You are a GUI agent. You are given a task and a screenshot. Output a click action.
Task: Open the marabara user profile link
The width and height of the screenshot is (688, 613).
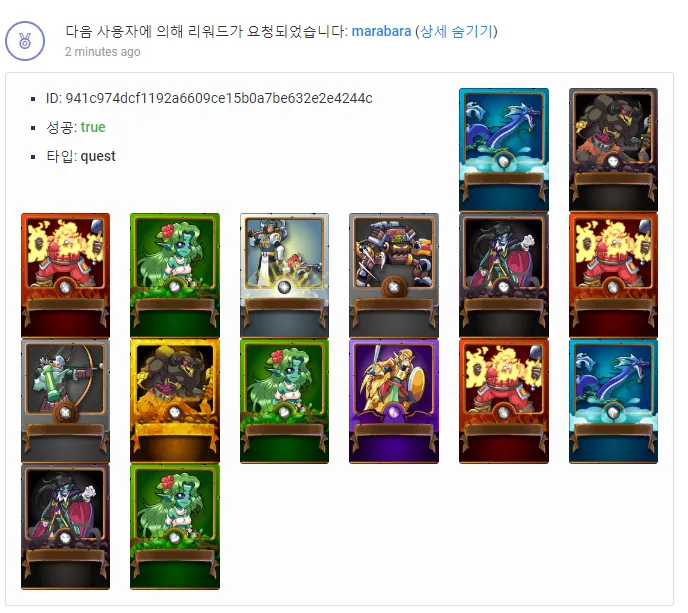coord(381,31)
